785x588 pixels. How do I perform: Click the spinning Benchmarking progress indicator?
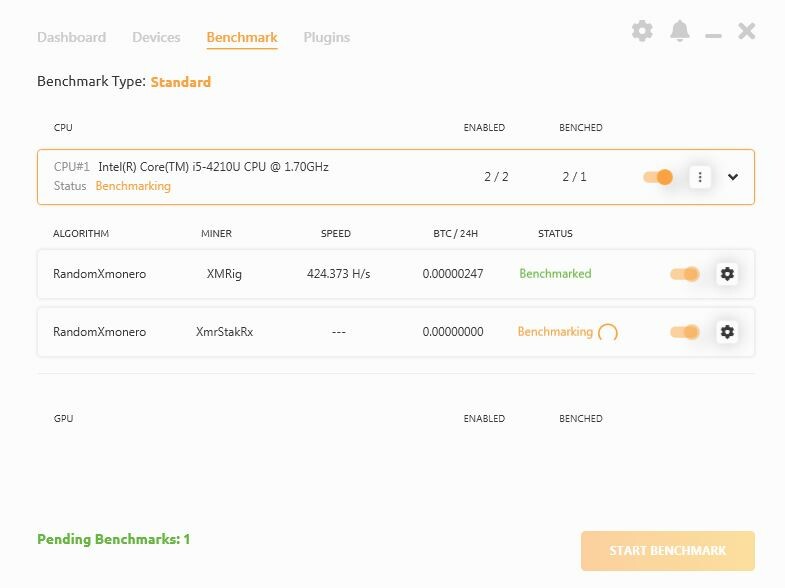coord(607,333)
